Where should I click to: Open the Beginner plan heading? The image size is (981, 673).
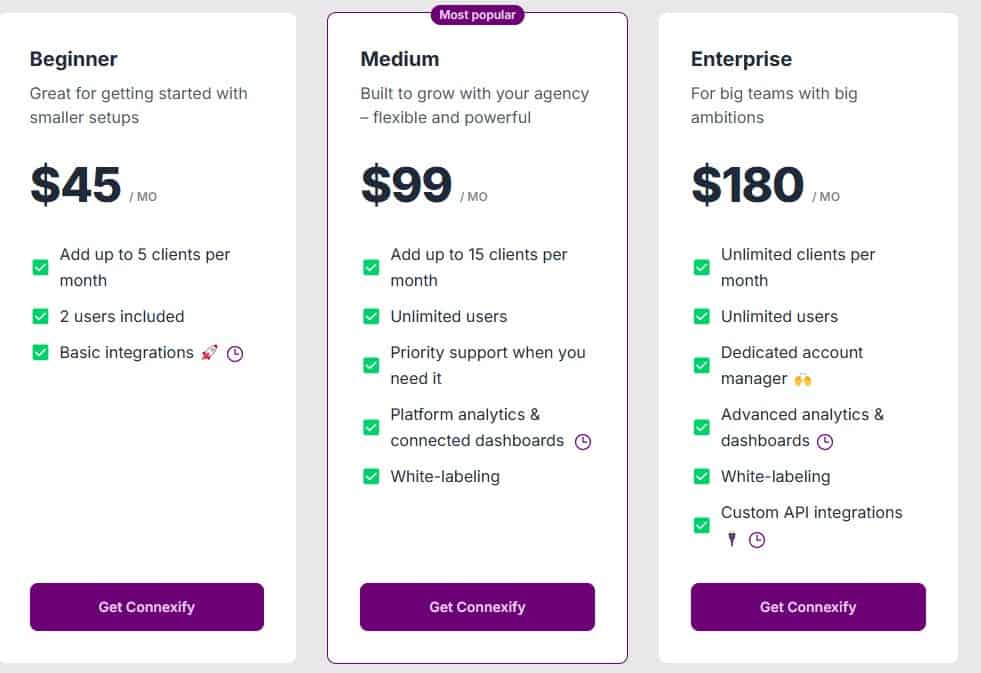(73, 59)
